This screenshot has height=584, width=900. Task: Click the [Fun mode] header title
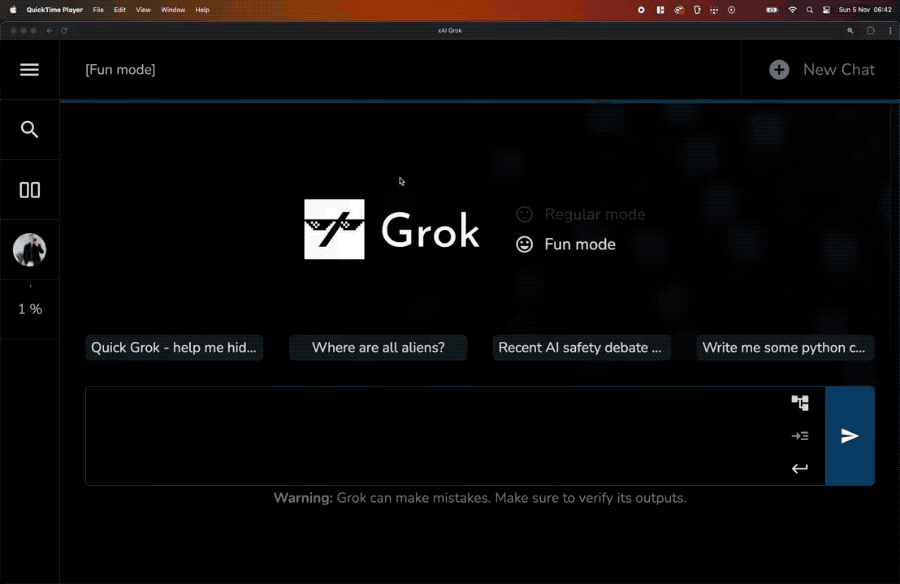[120, 70]
